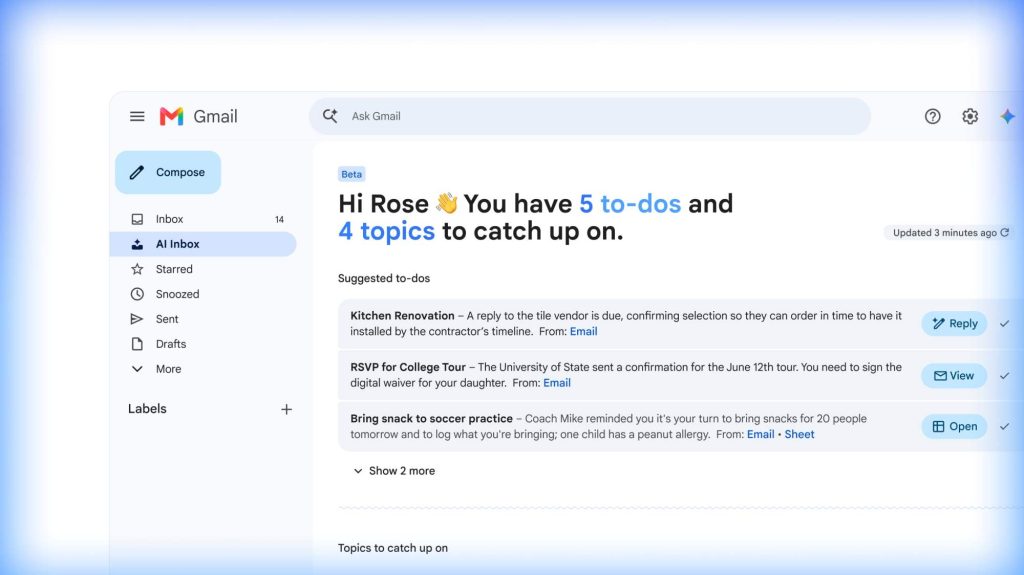This screenshot has width=1024, height=575.
Task: Open the Drafts folder
Action: [203, 344]
